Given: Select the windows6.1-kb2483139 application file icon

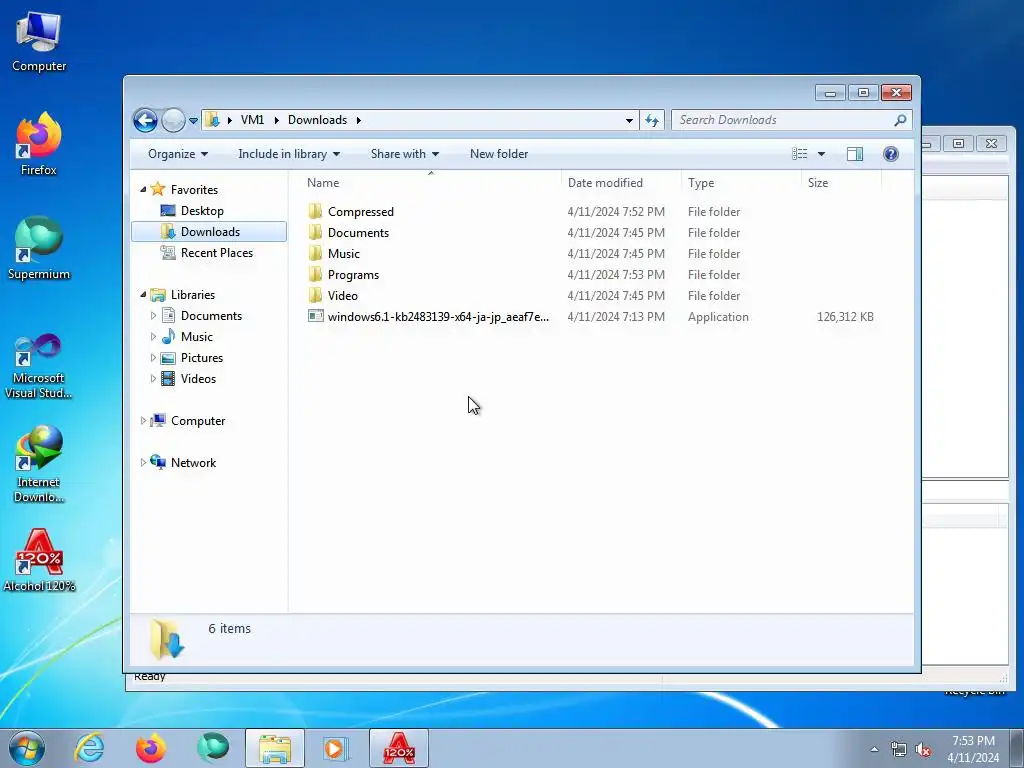Looking at the screenshot, I should tap(315, 317).
